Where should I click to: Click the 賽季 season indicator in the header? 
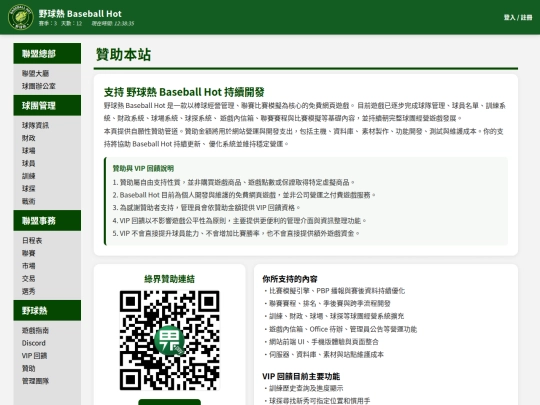pyautogui.click(x=48, y=23)
